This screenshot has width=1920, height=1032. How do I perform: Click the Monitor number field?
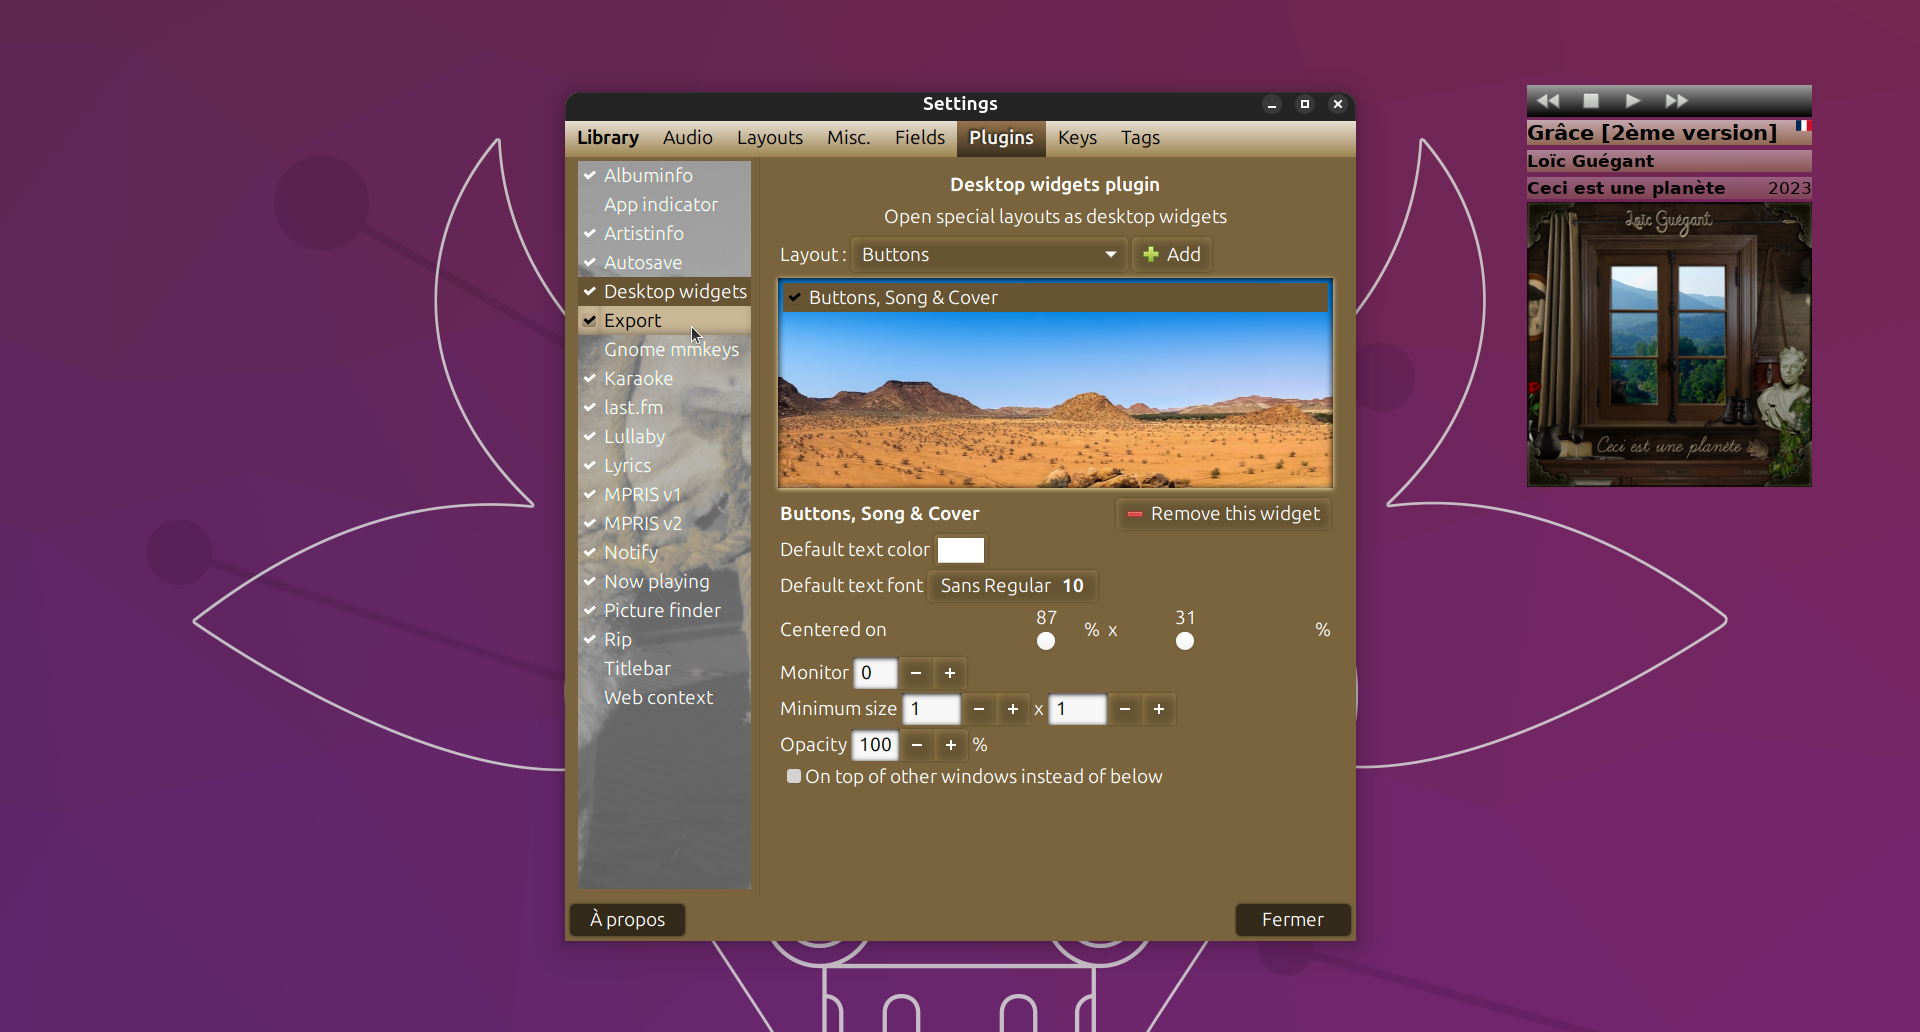[x=875, y=673]
